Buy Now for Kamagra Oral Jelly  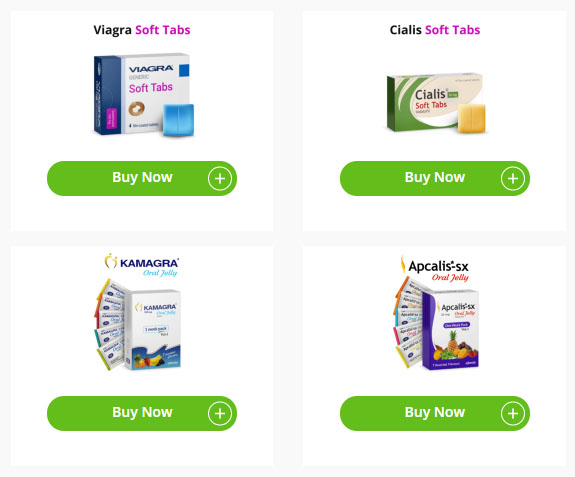142,414
